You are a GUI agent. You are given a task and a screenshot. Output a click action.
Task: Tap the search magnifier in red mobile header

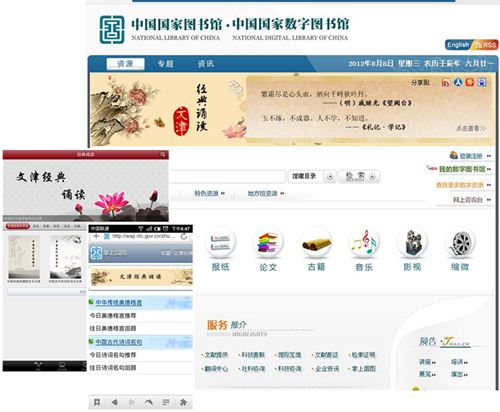(x=163, y=155)
